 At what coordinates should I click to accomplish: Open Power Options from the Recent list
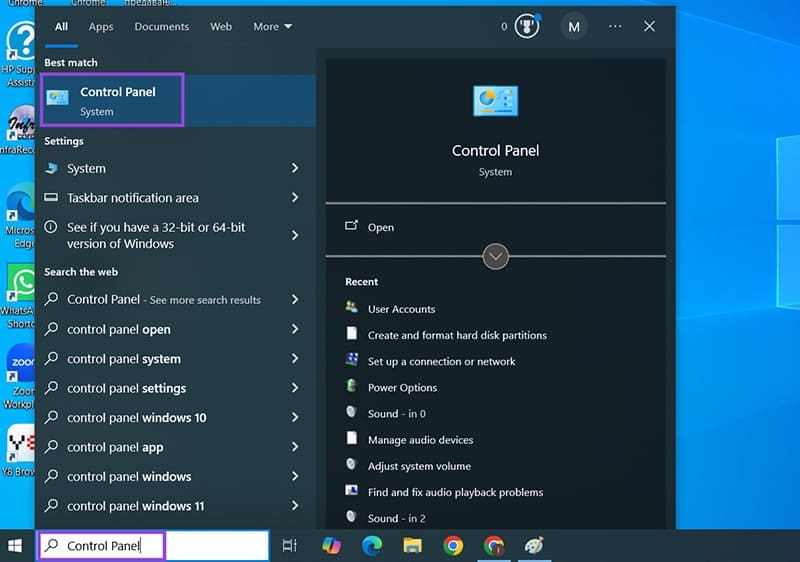402,388
